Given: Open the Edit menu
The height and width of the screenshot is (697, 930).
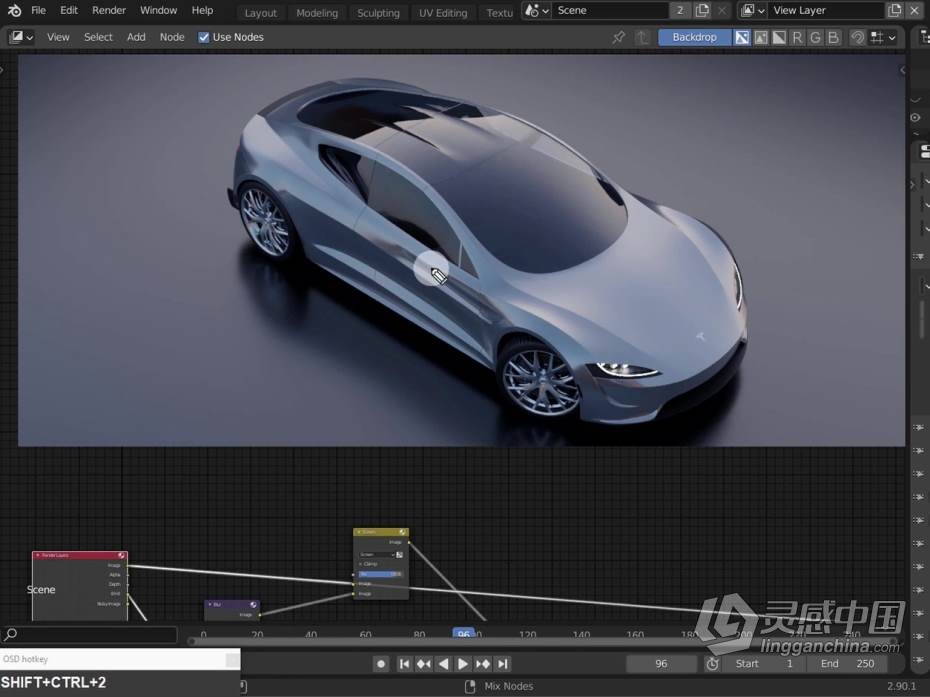Looking at the screenshot, I should pos(69,10).
